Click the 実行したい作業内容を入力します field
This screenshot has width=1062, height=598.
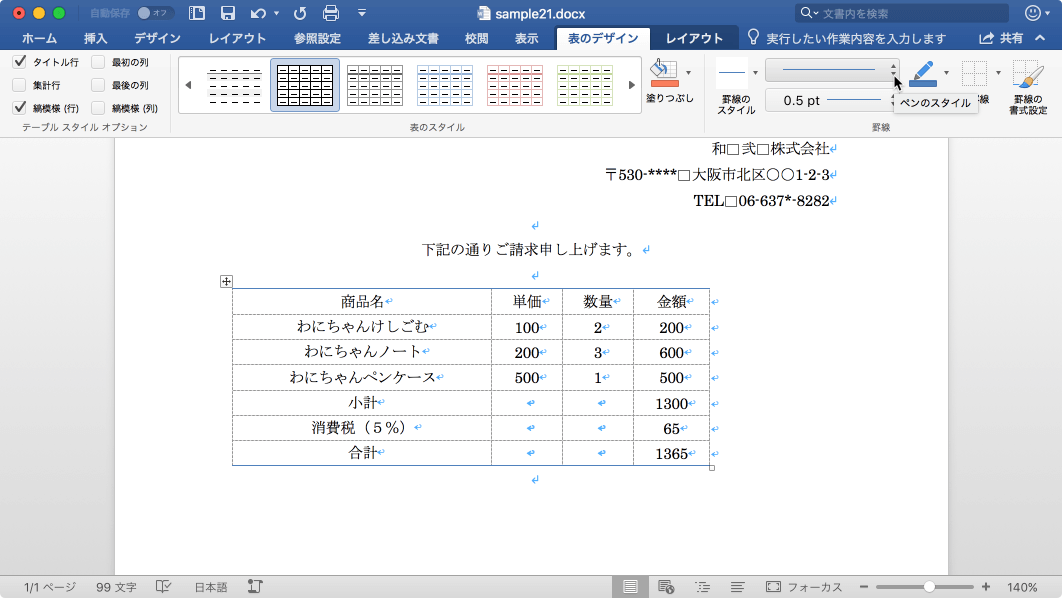pyautogui.click(x=856, y=39)
